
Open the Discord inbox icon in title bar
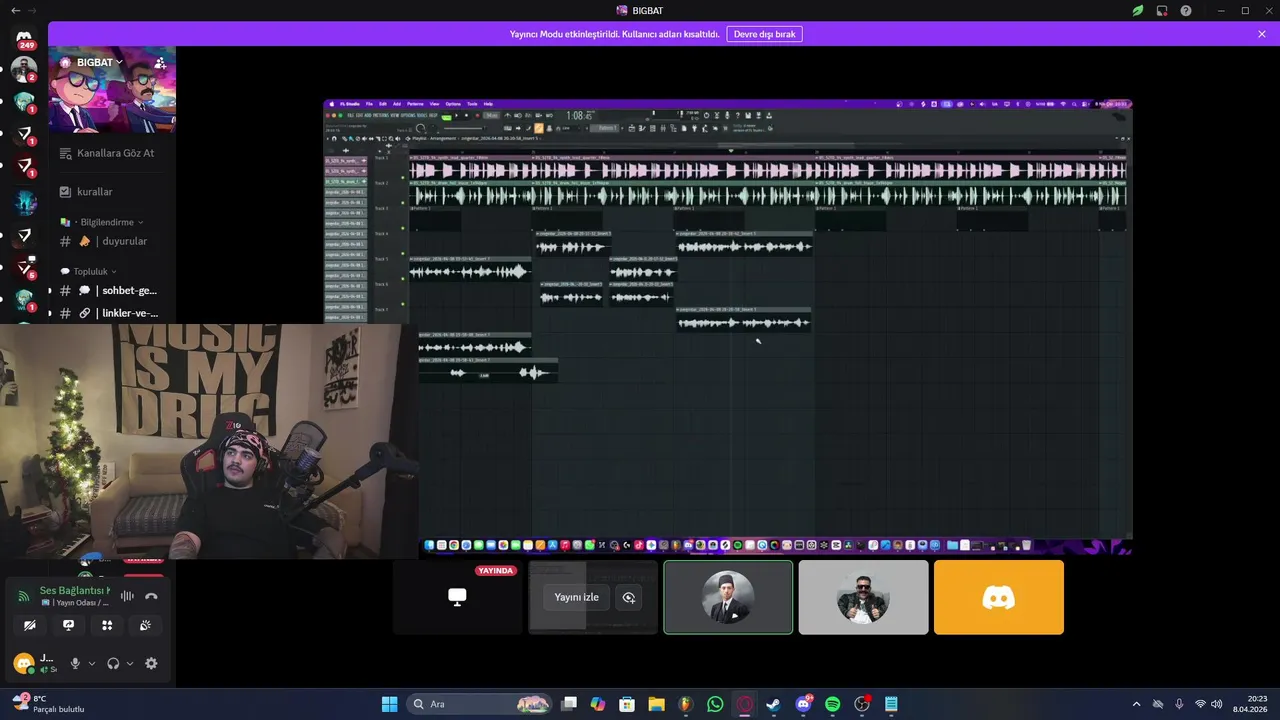[1162, 10]
